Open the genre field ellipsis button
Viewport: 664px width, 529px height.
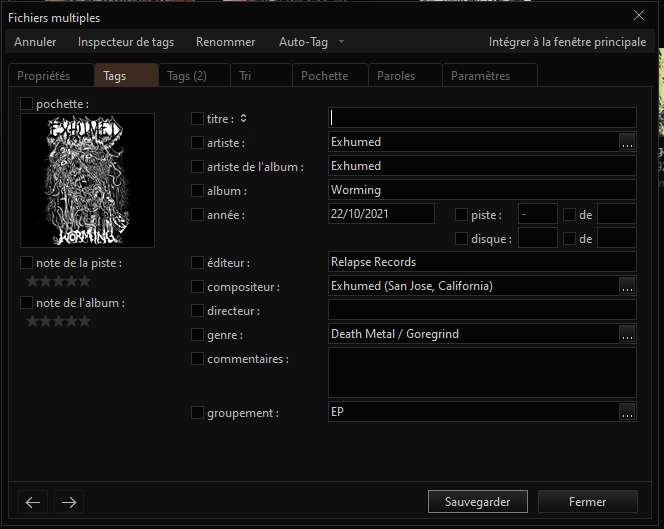point(627,334)
